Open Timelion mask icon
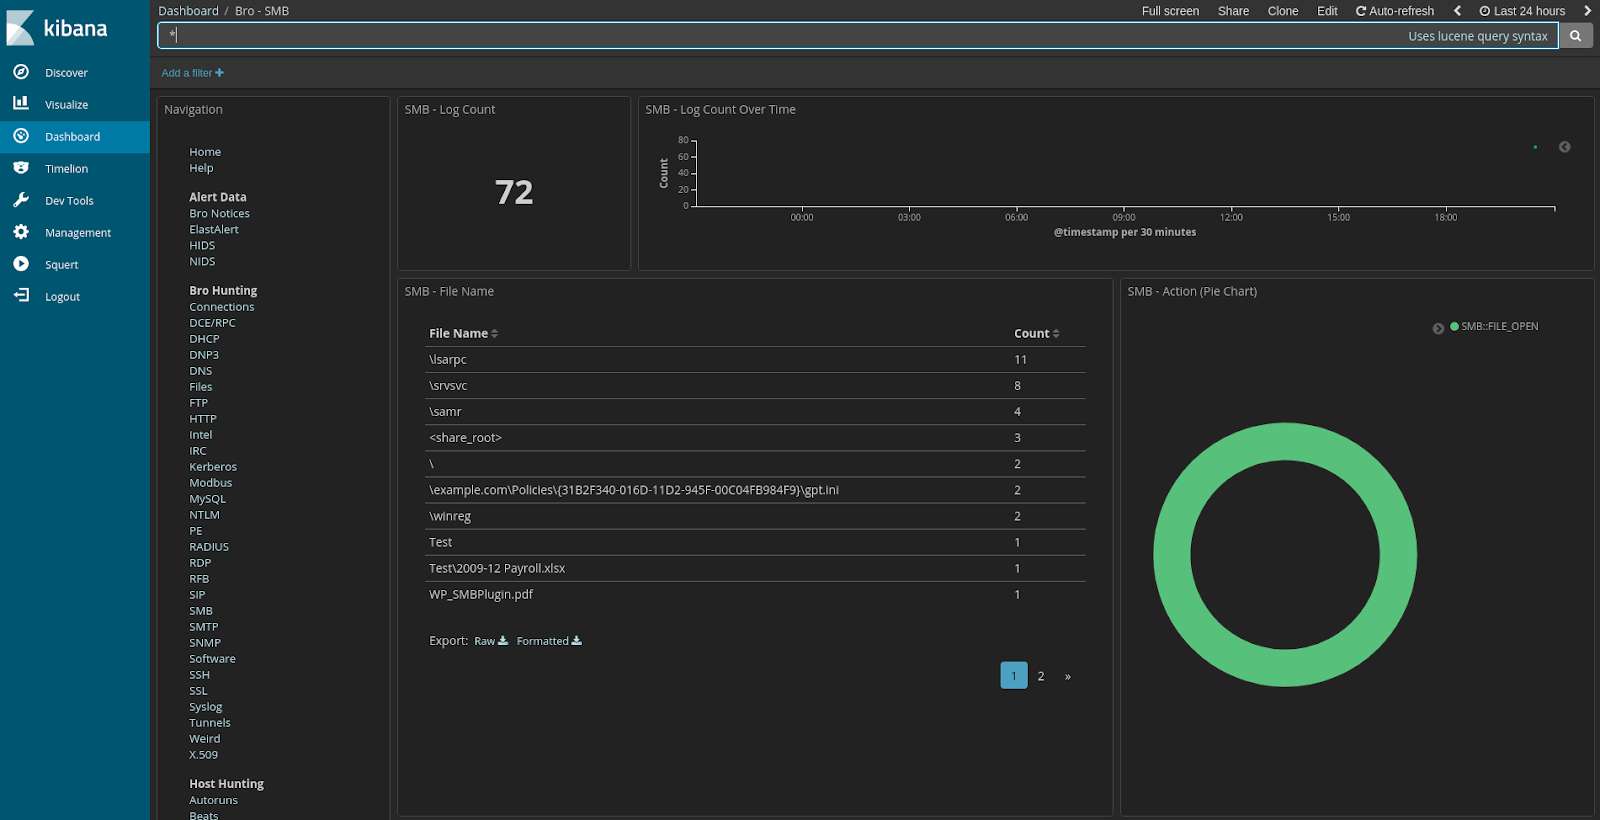This screenshot has height=820, width=1600. pos(21,168)
